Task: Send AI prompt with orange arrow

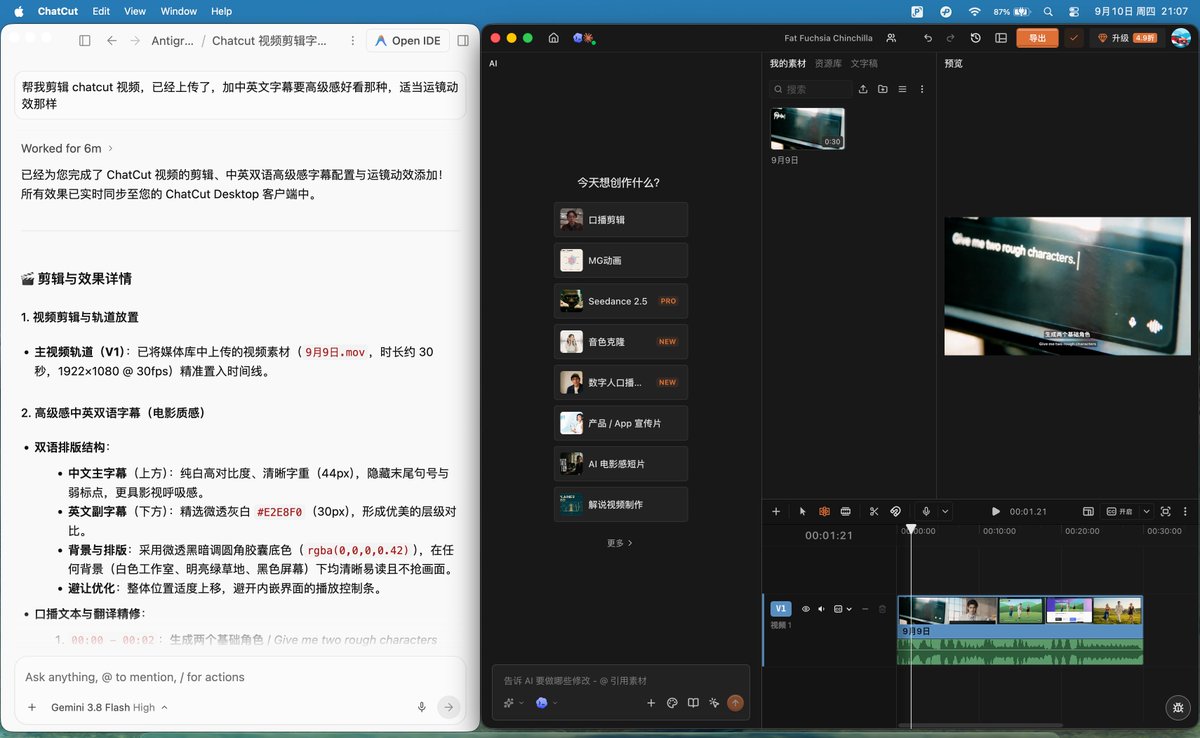Action: click(x=735, y=703)
